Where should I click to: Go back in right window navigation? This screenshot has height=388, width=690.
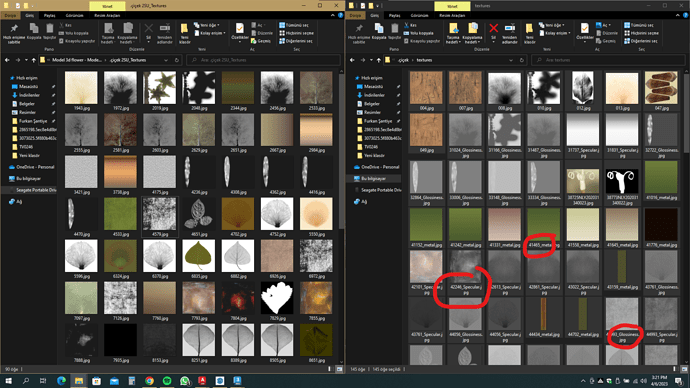(x=352, y=60)
